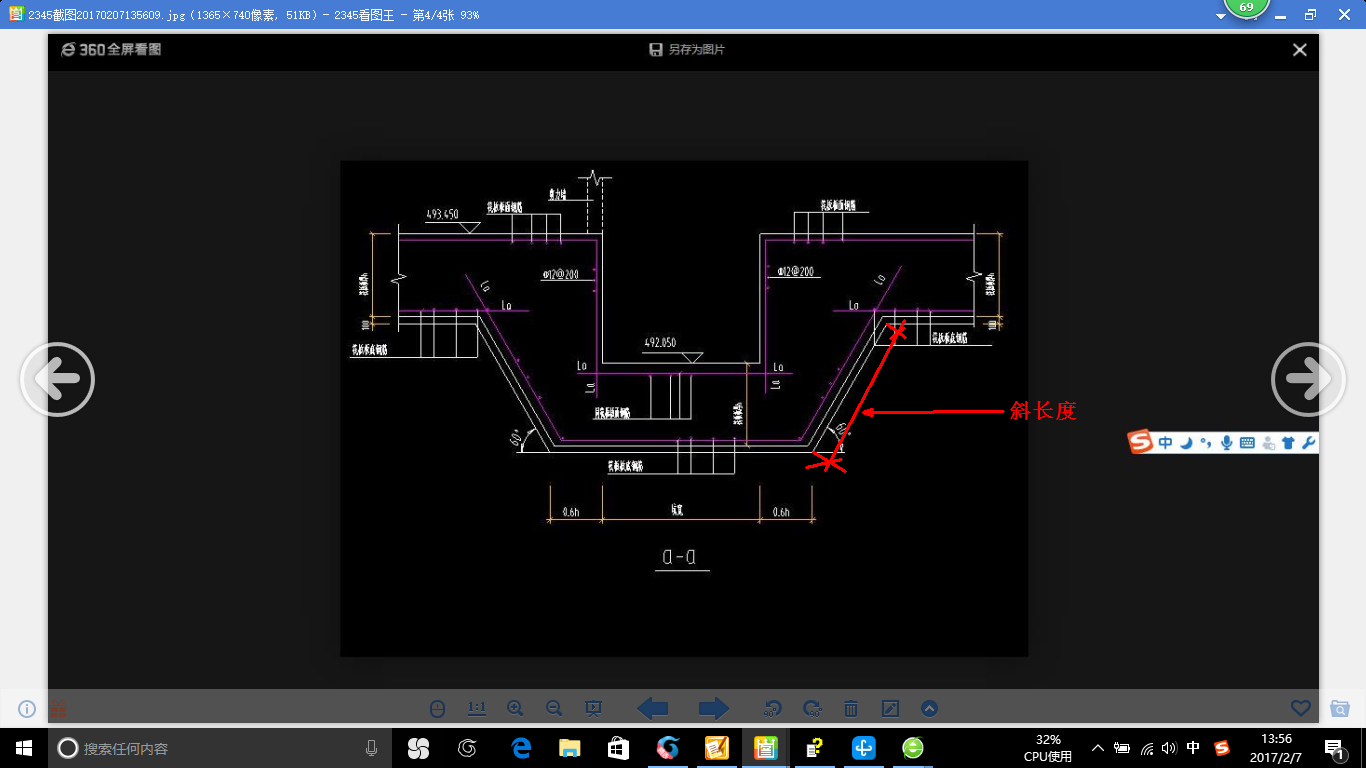
Task: Click the a-a section label in drawing
Action: [680, 556]
